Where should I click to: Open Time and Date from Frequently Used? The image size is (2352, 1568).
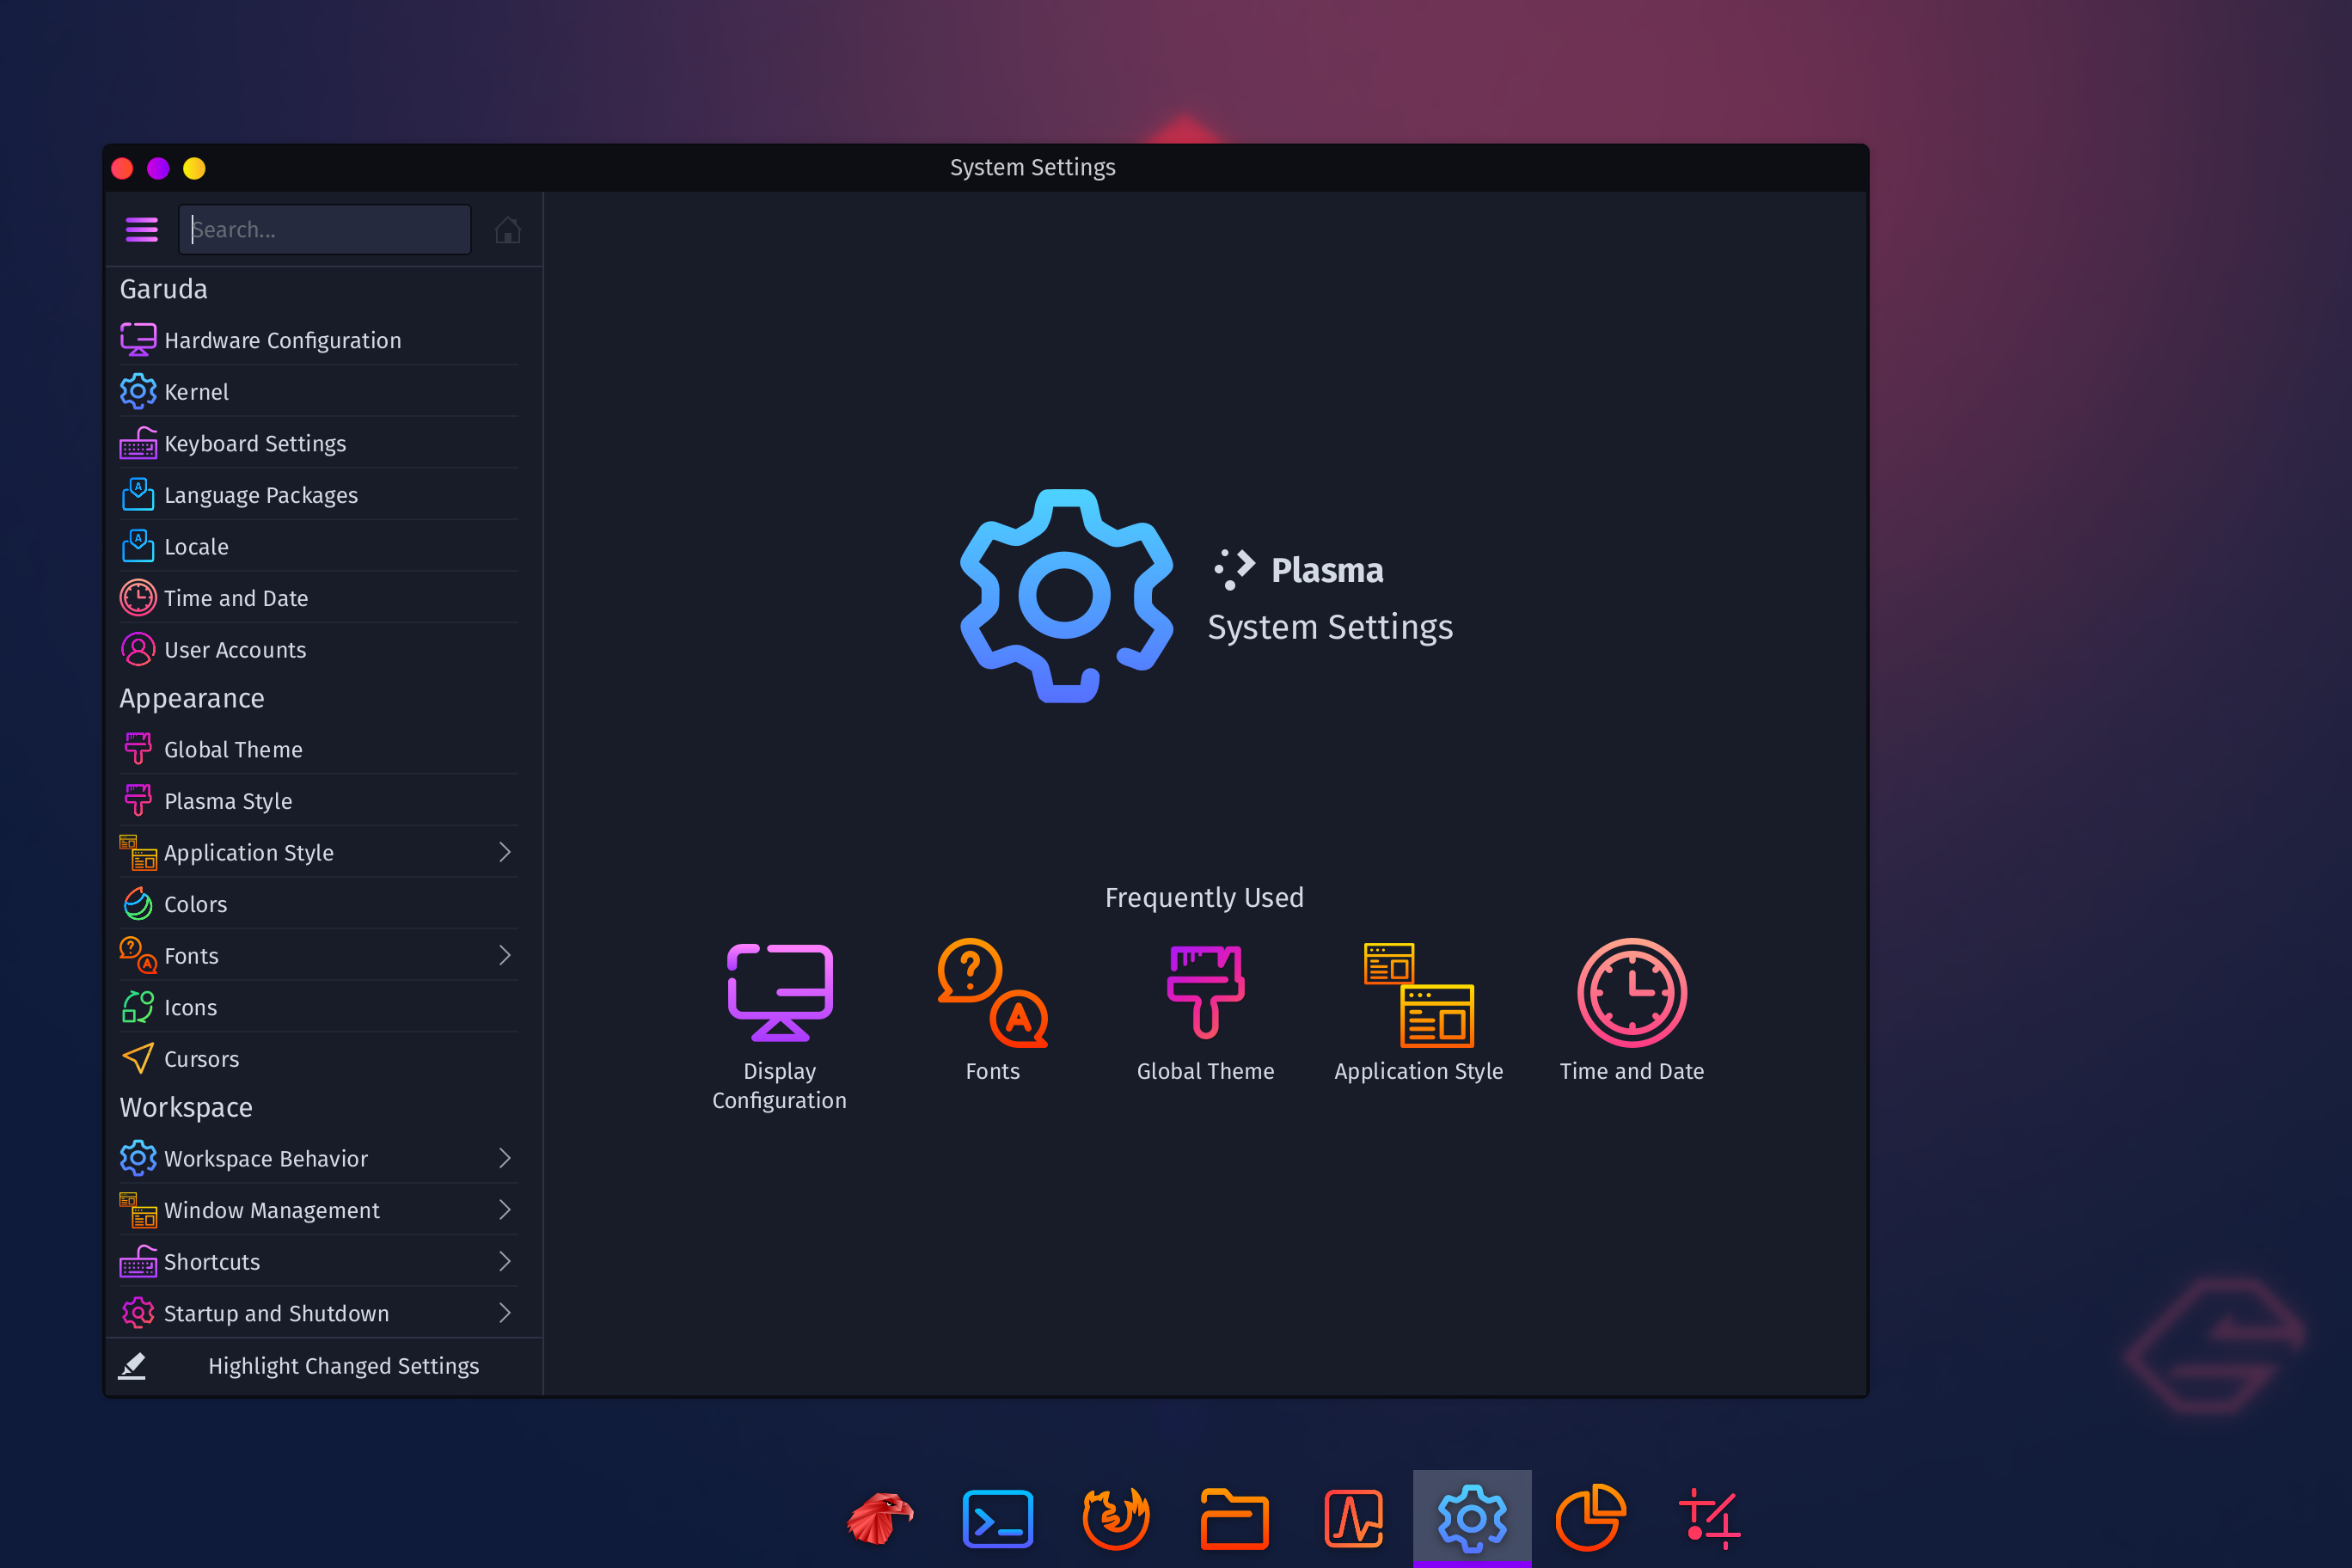click(1631, 1011)
